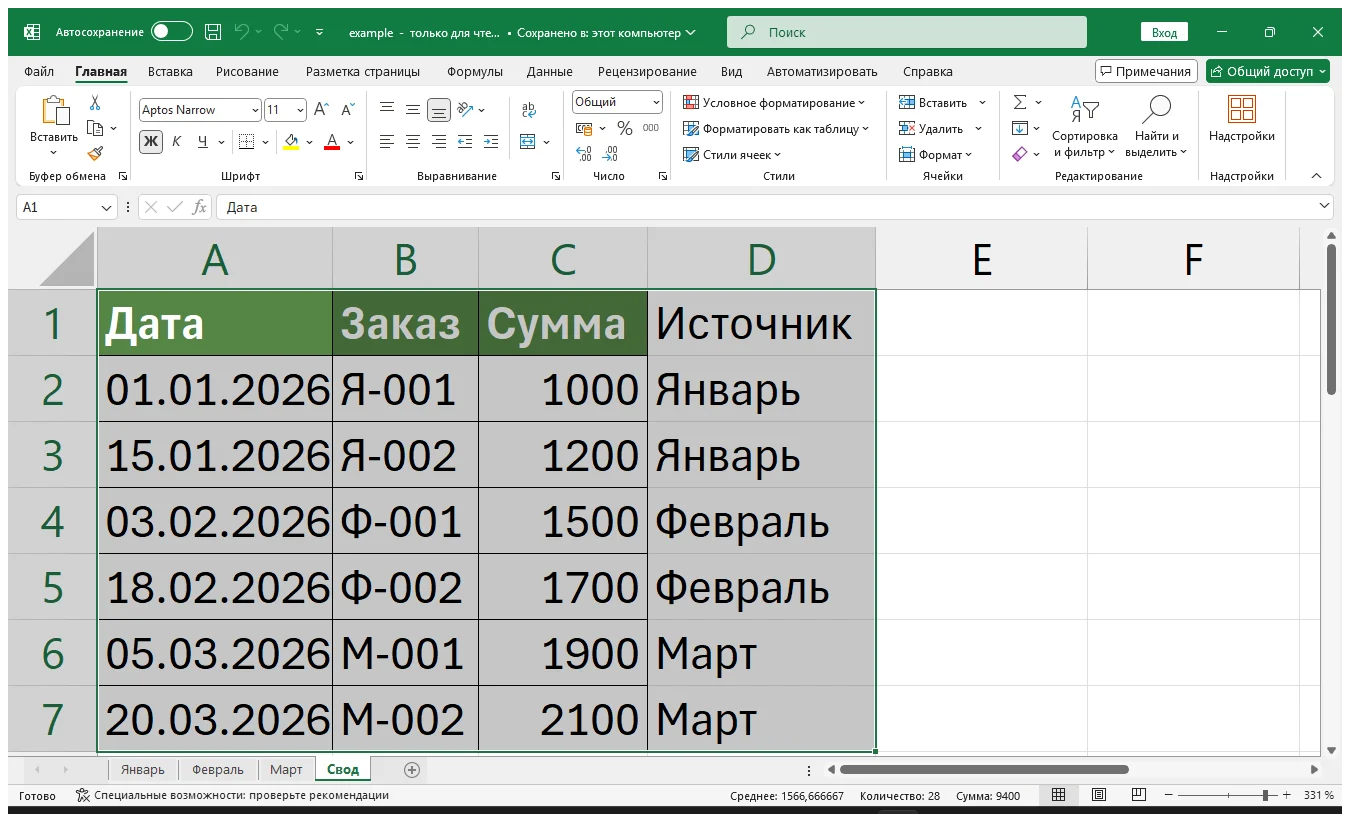Click the Fill down arrow icon
This screenshot has height=814, width=1350.
pos(1020,128)
